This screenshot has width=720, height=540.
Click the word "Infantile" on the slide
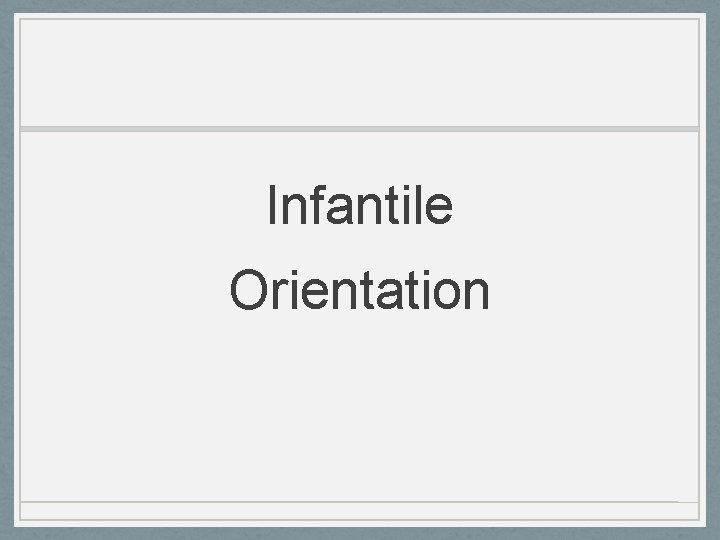[359, 206]
